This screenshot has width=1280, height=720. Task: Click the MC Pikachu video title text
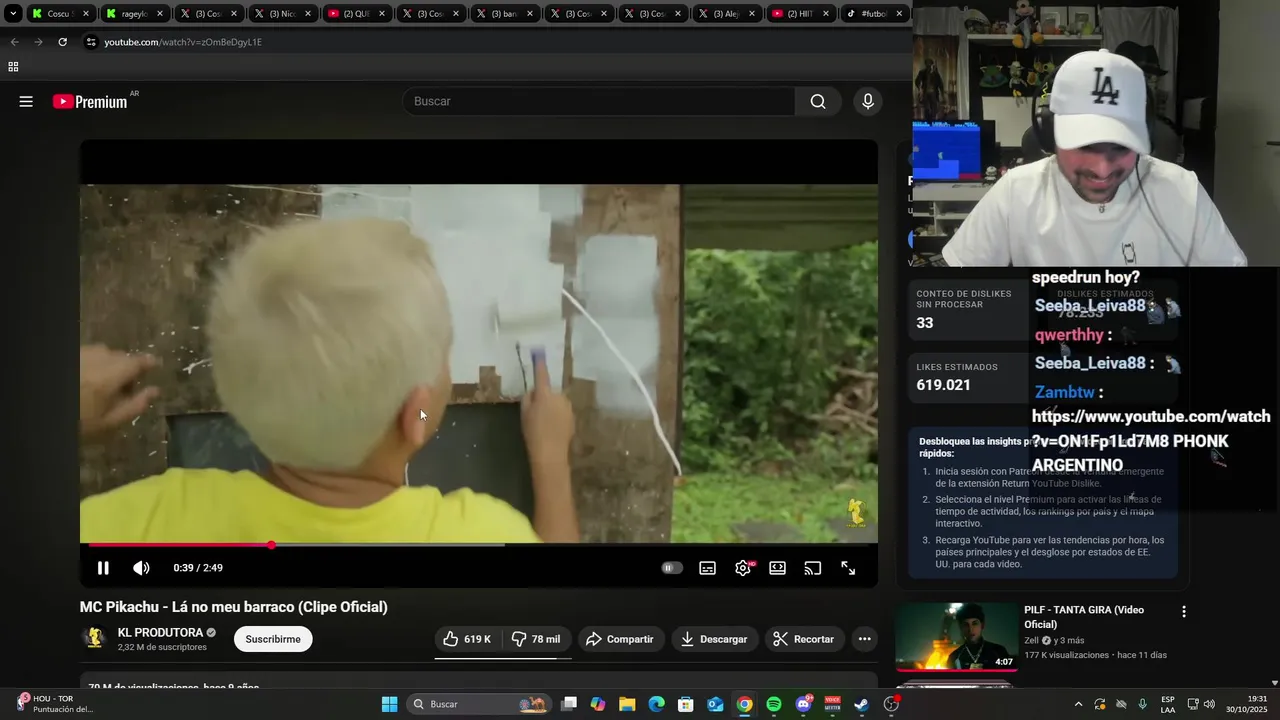click(234, 607)
